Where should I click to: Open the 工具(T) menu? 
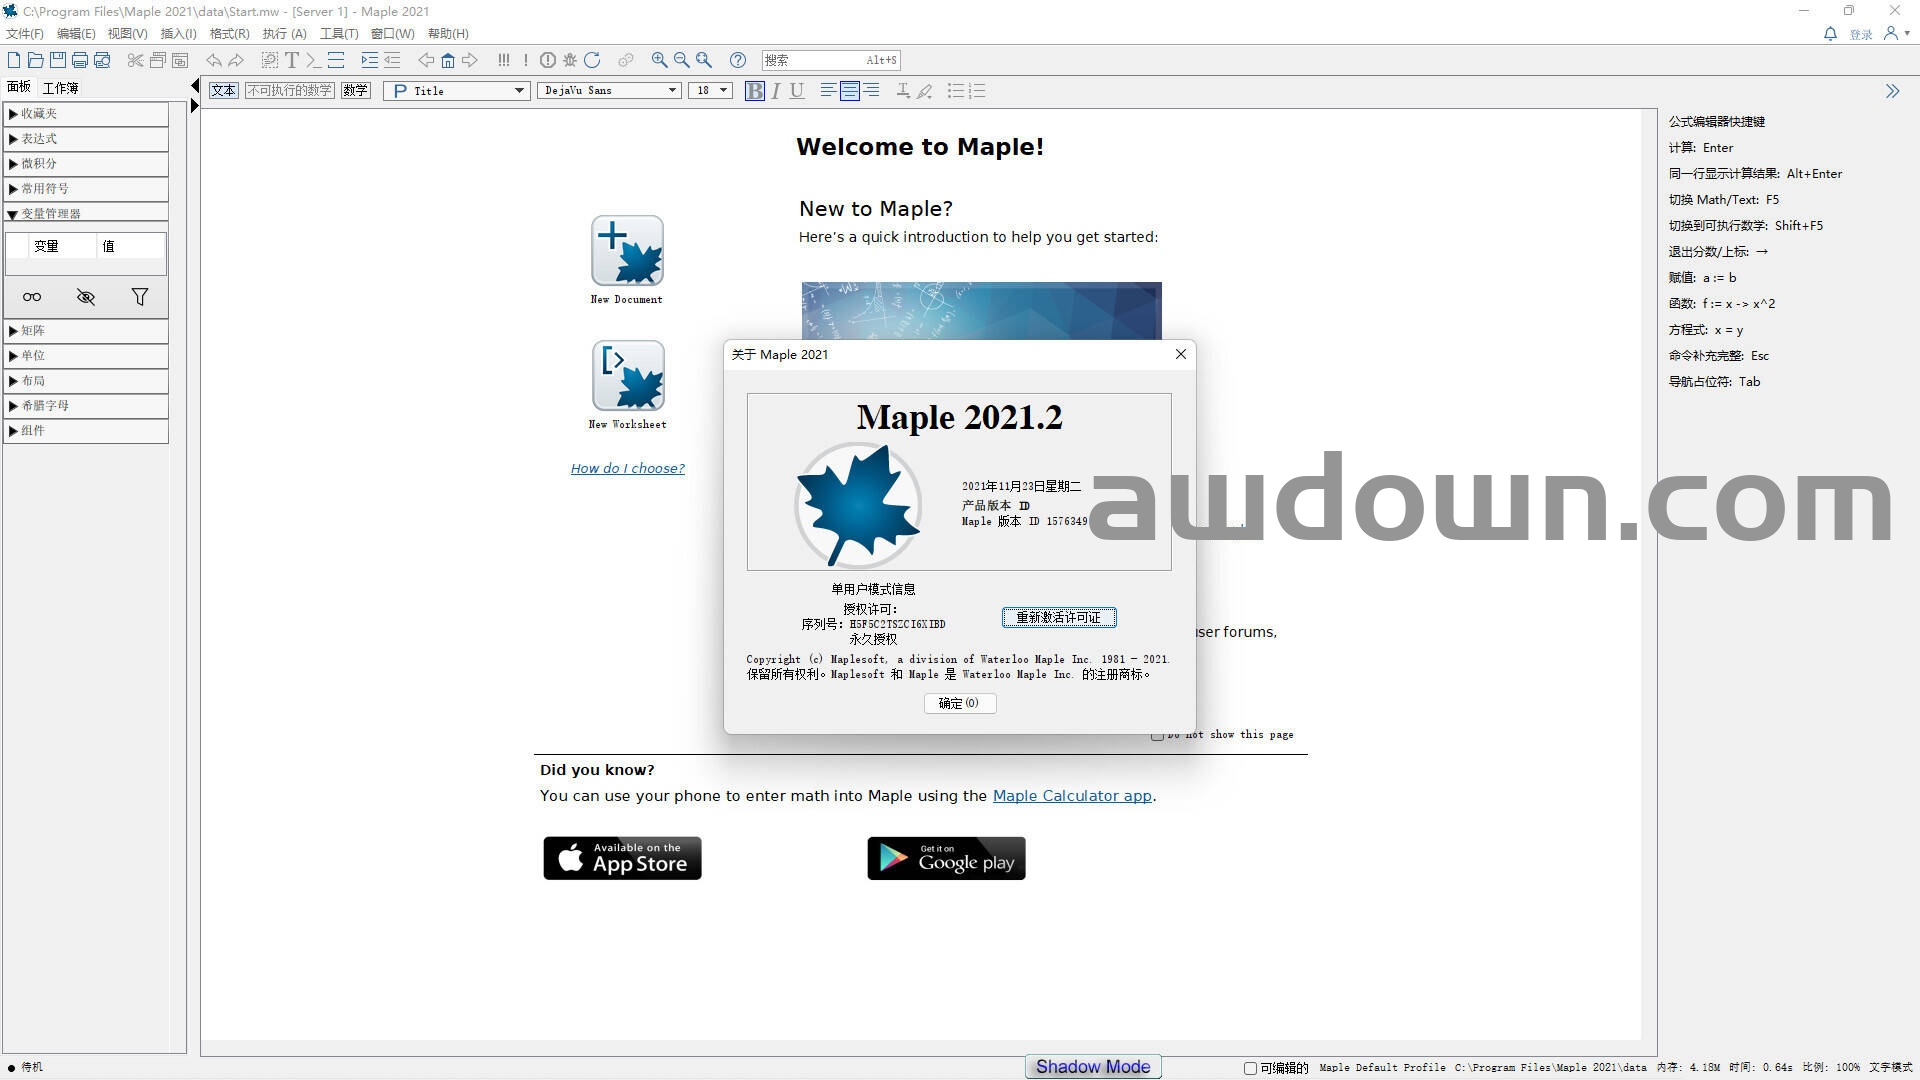click(x=338, y=34)
